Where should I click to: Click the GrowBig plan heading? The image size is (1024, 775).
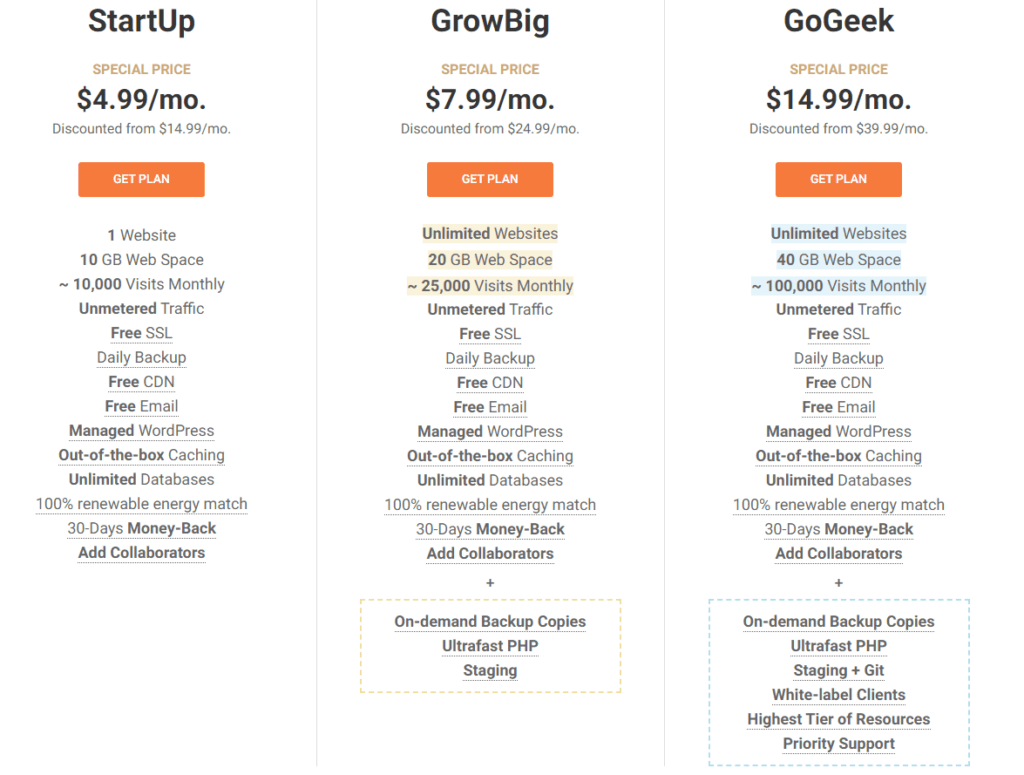(490, 21)
